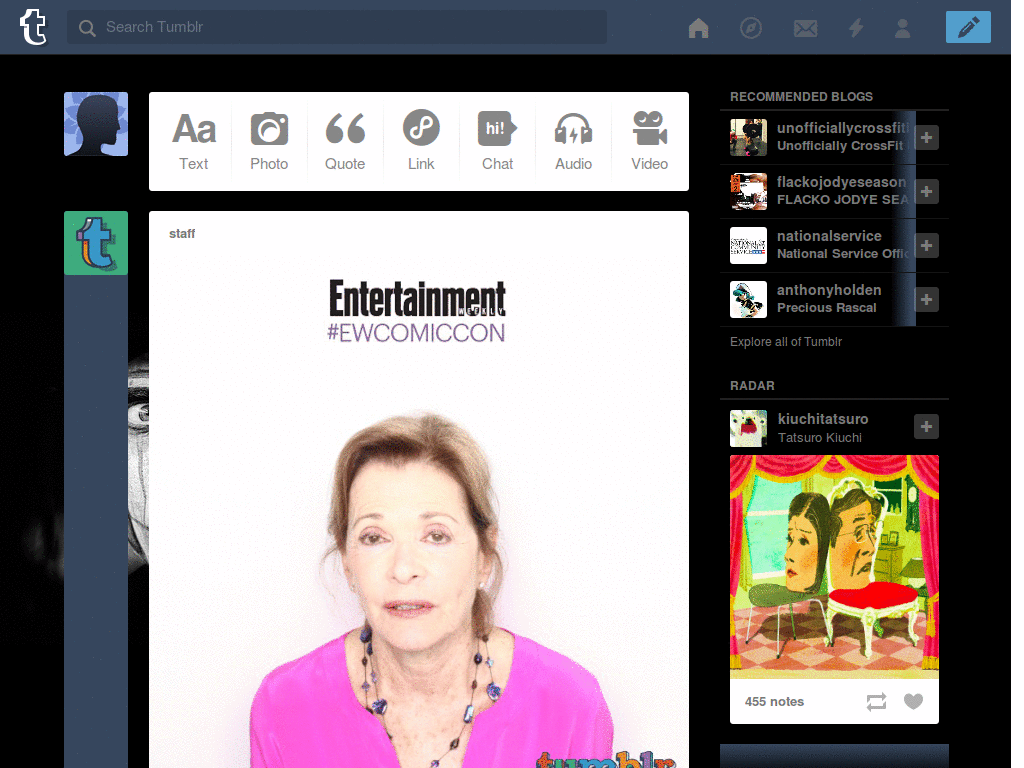Viewport: 1024px width, 768px height.
Task: Open anthonyholden blog link
Action: point(829,290)
